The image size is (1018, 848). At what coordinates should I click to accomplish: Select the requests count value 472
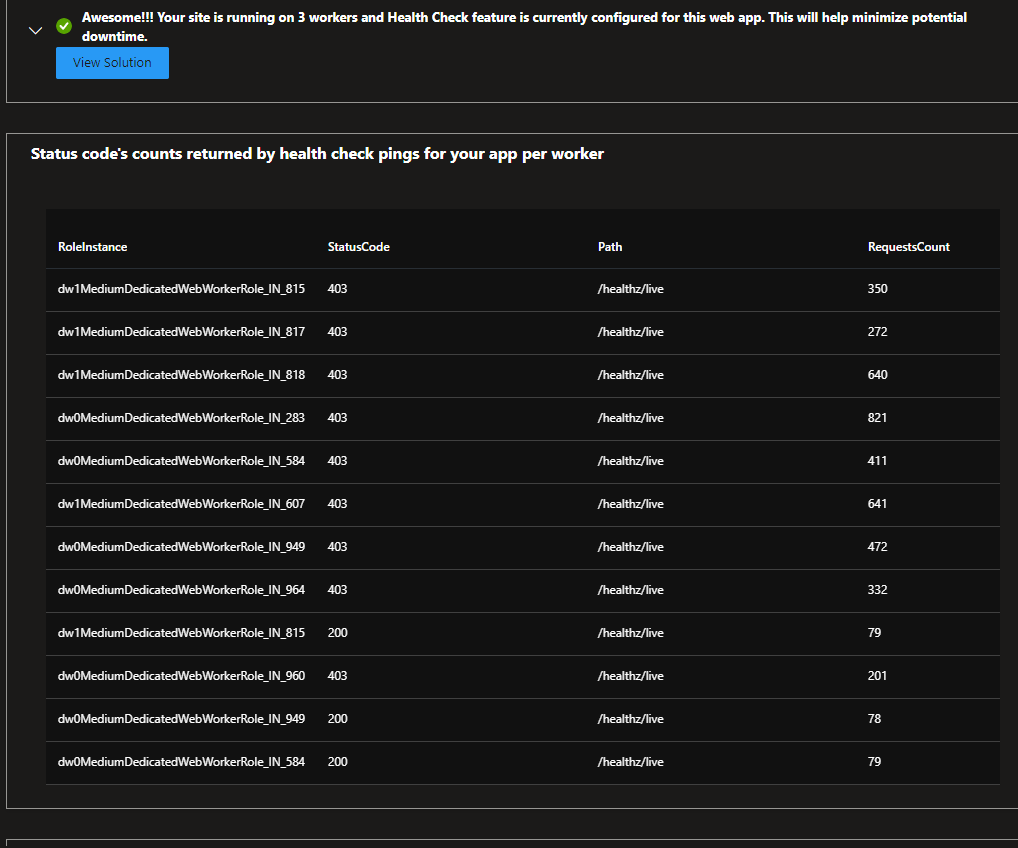[x=877, y=547]
